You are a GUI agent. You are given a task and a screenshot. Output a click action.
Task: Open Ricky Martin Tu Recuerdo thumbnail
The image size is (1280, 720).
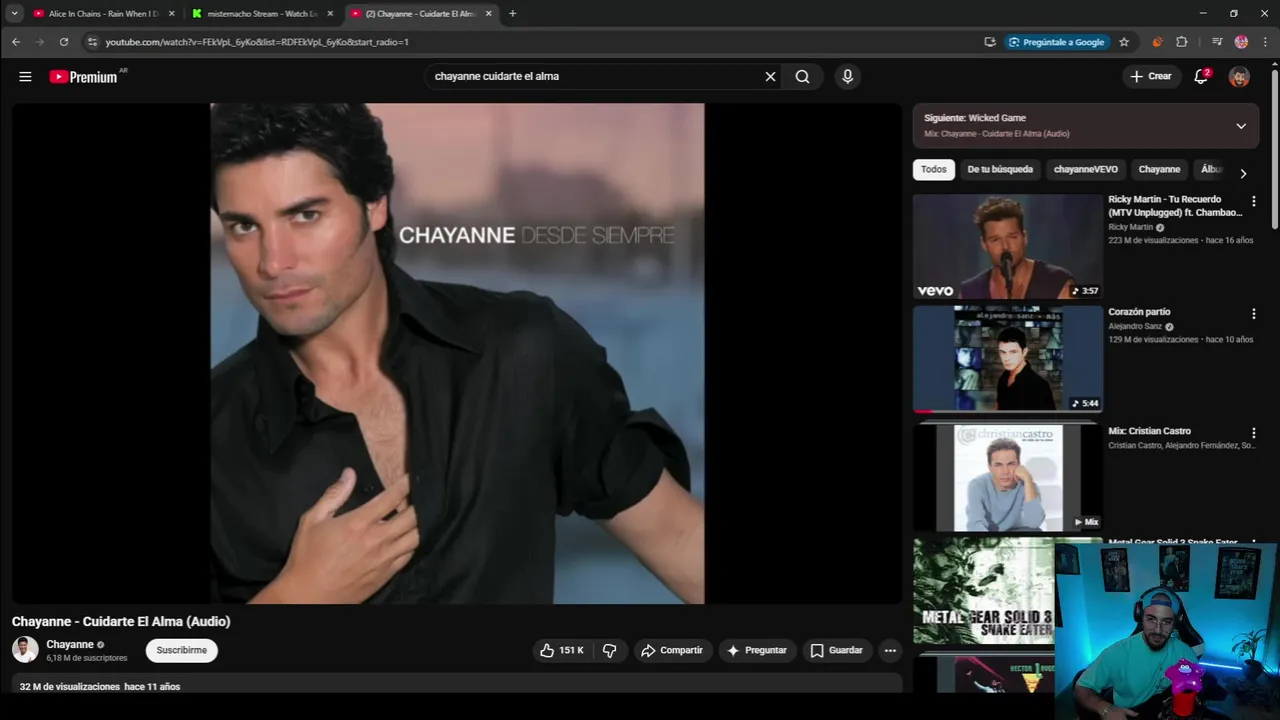point(1007,246)
